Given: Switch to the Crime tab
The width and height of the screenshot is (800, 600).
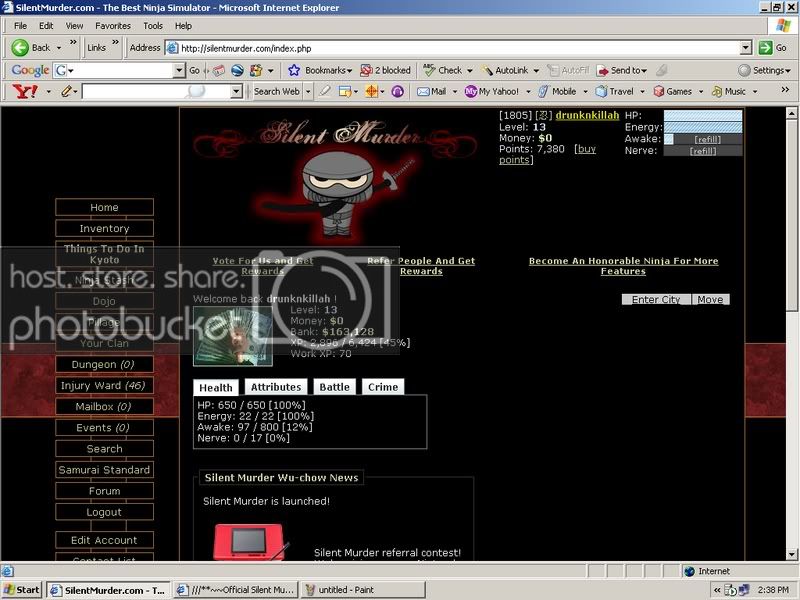Looking at the screenshot, I should pyautogui.click(x=383, y=387).
